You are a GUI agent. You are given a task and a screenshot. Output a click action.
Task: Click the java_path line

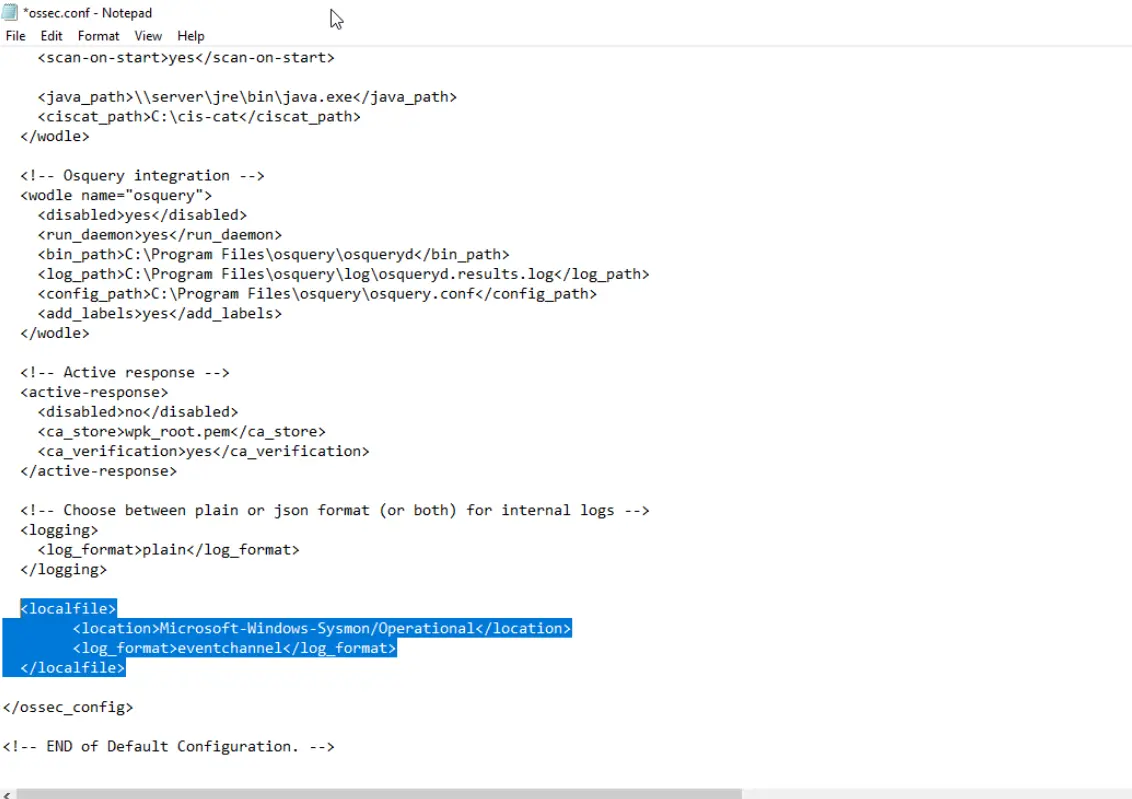[x=247, y=97]
